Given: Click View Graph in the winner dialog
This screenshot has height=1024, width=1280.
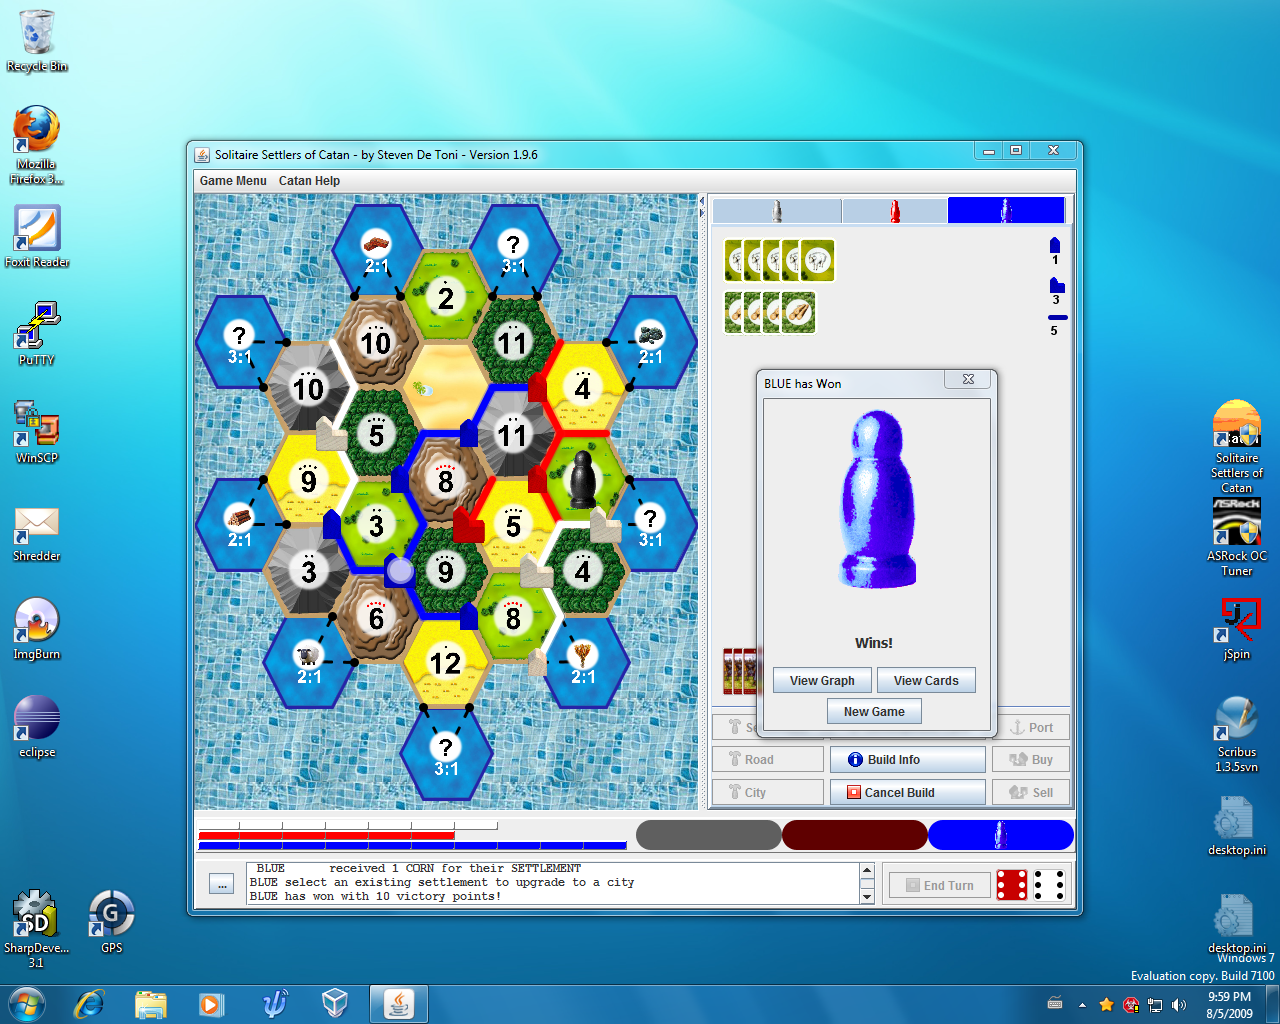Looking at the screenshot, I should pyautogui.click(x=822, y=681).
